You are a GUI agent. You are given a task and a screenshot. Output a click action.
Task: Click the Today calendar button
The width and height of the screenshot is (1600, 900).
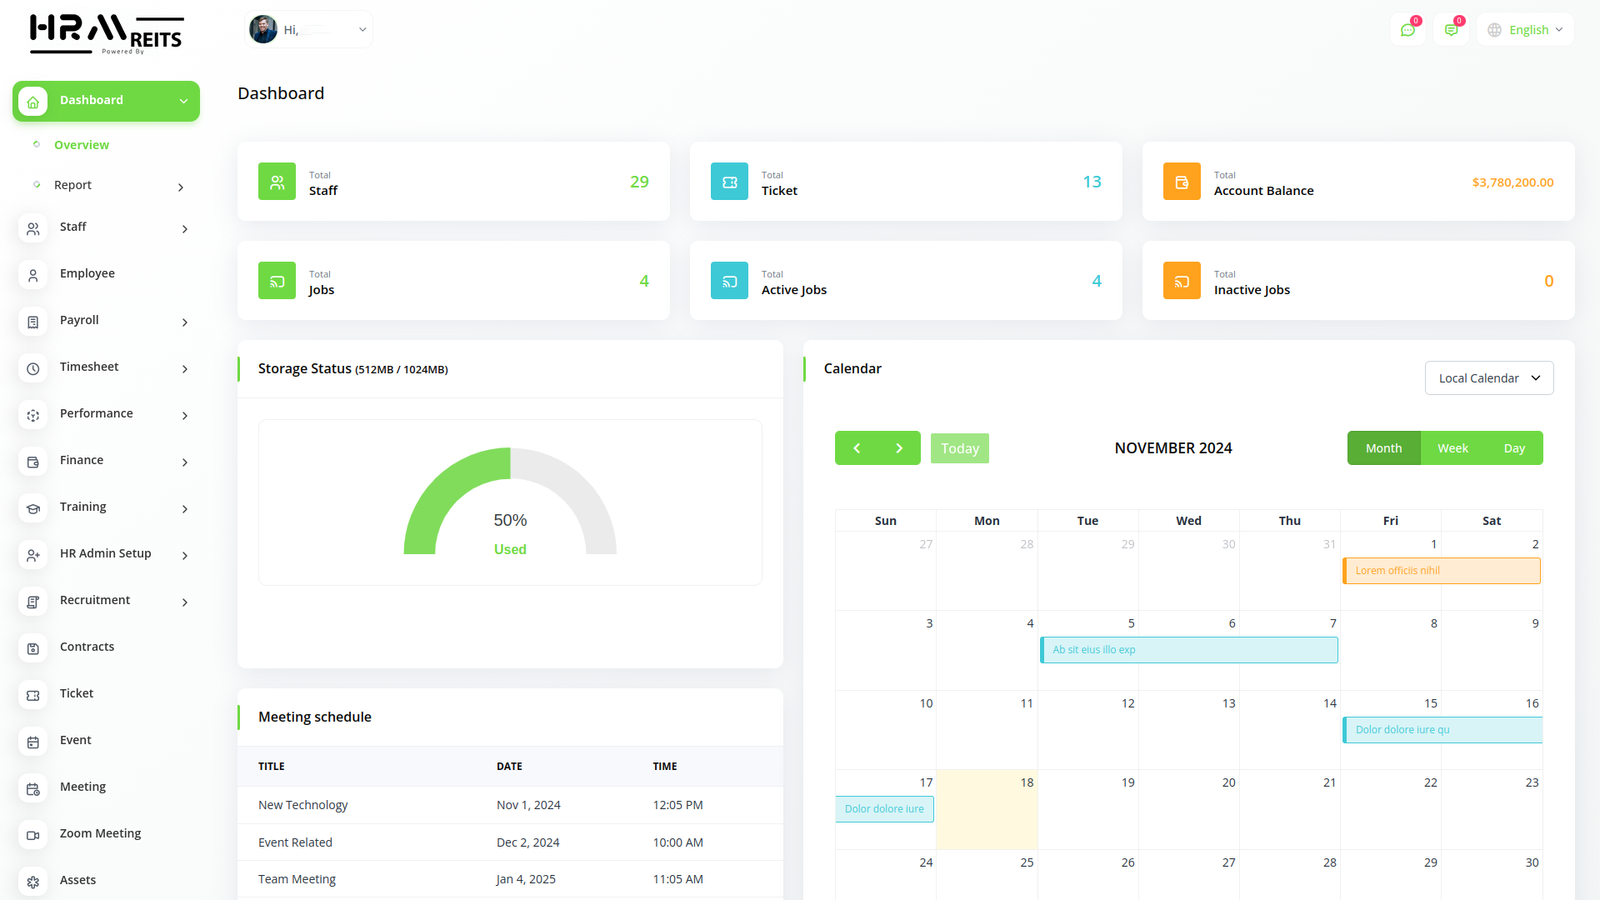(x=959, y=448)
